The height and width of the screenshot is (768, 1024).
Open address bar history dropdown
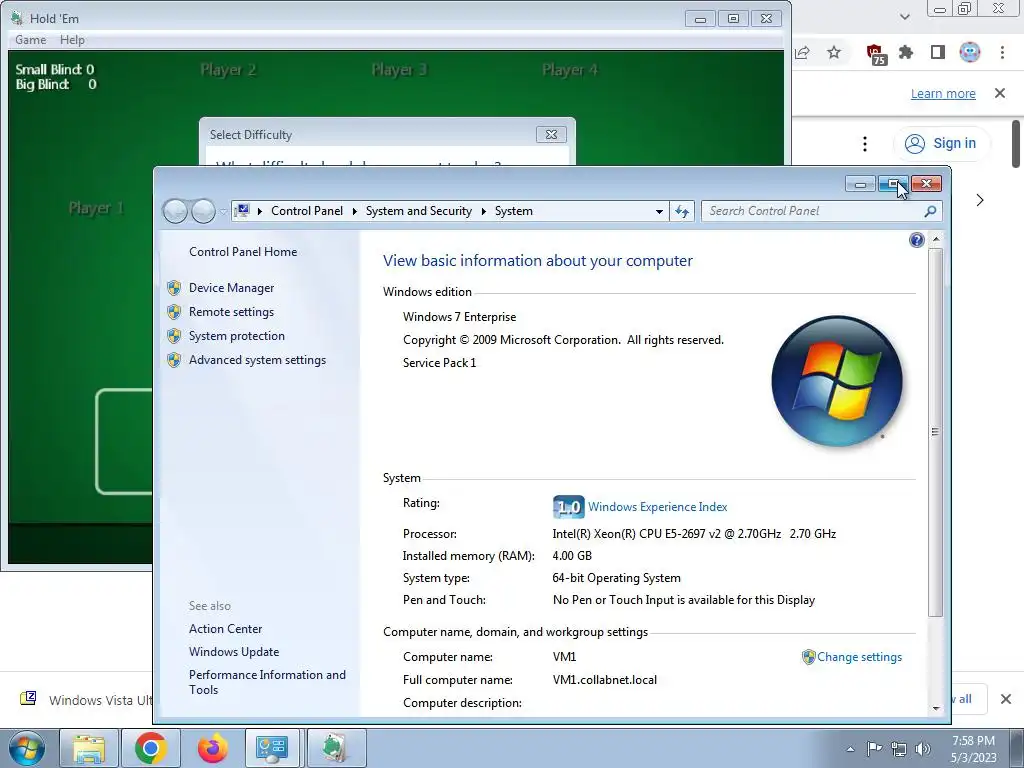659,211
